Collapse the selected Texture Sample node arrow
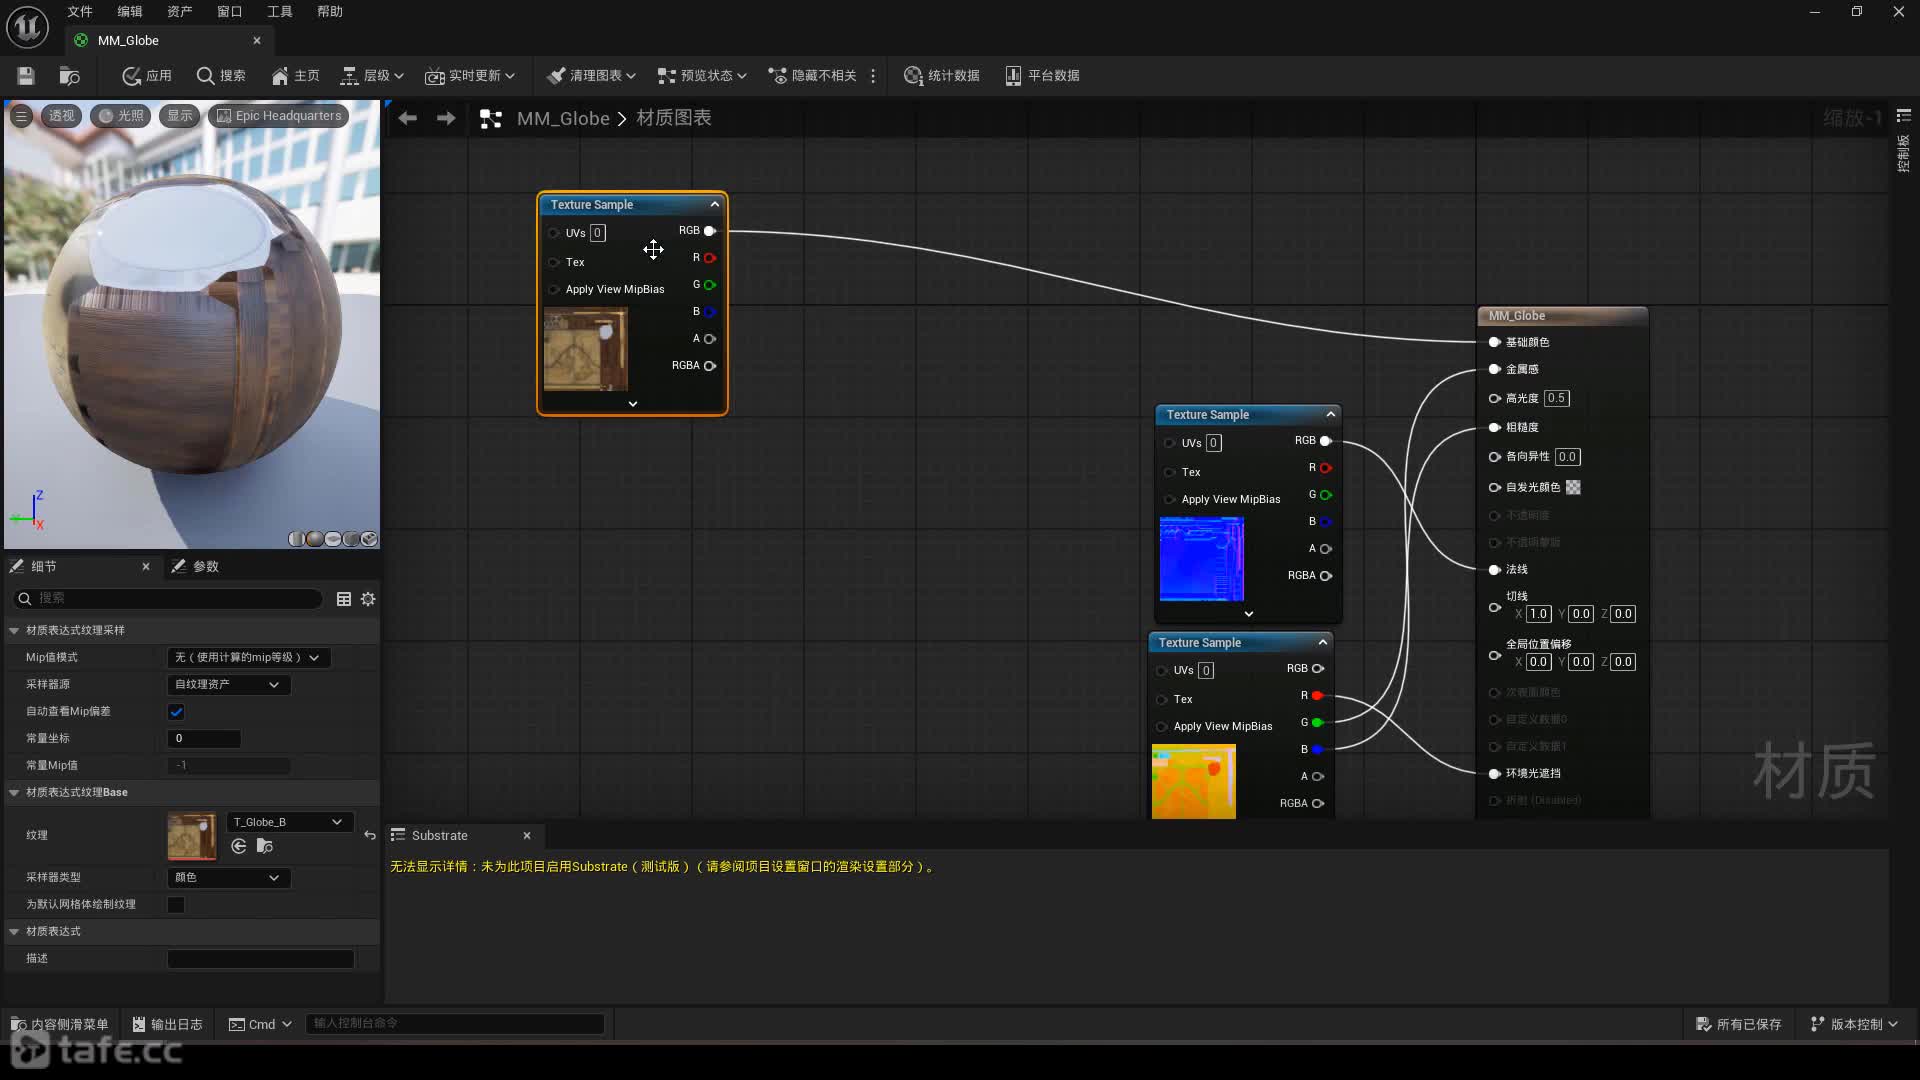1920x1080 pixels. pyautogui.click(x=714, y=204)
